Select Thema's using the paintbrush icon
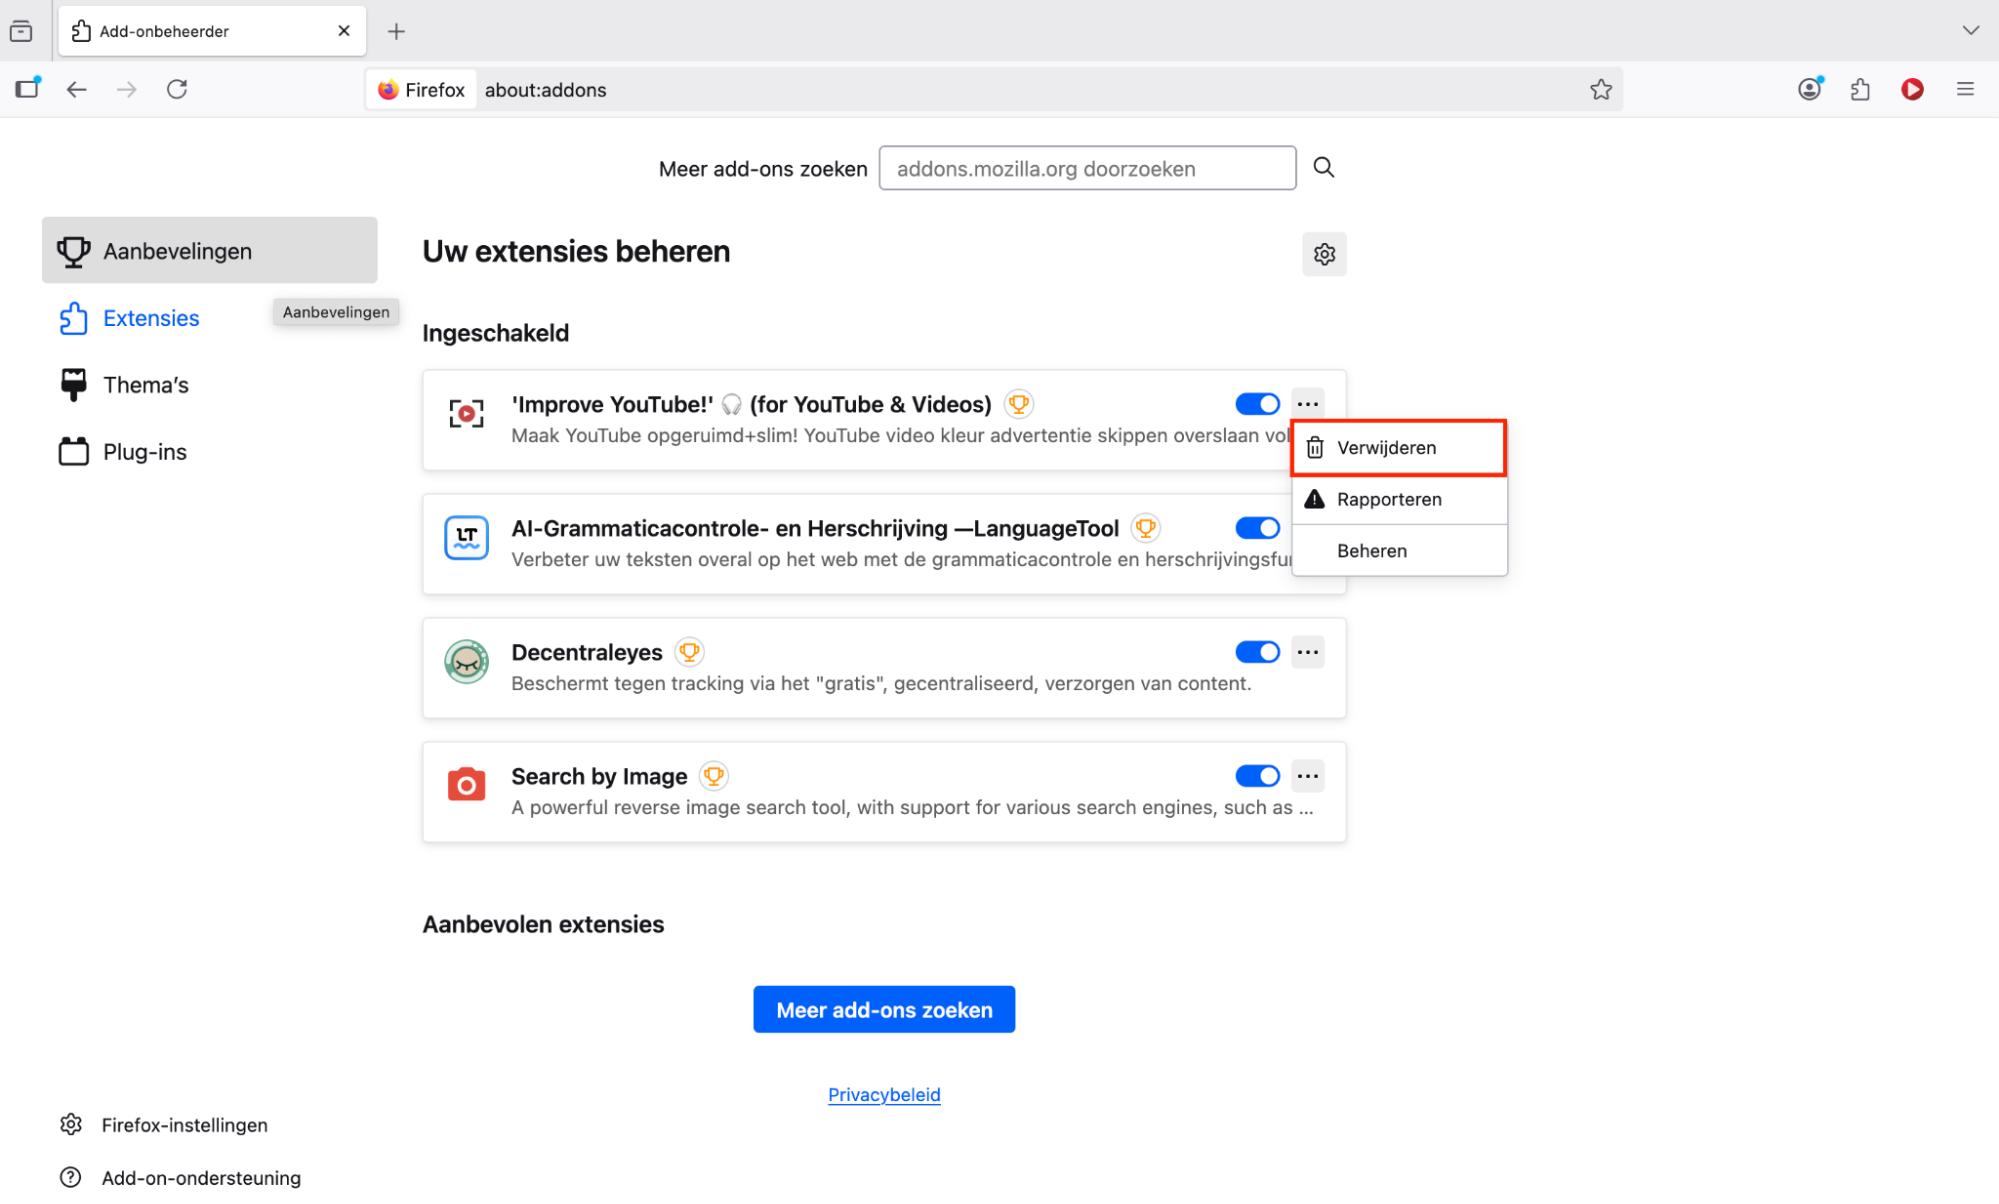This screenshot has width=1999, height=1204. (x=73, y=384)
